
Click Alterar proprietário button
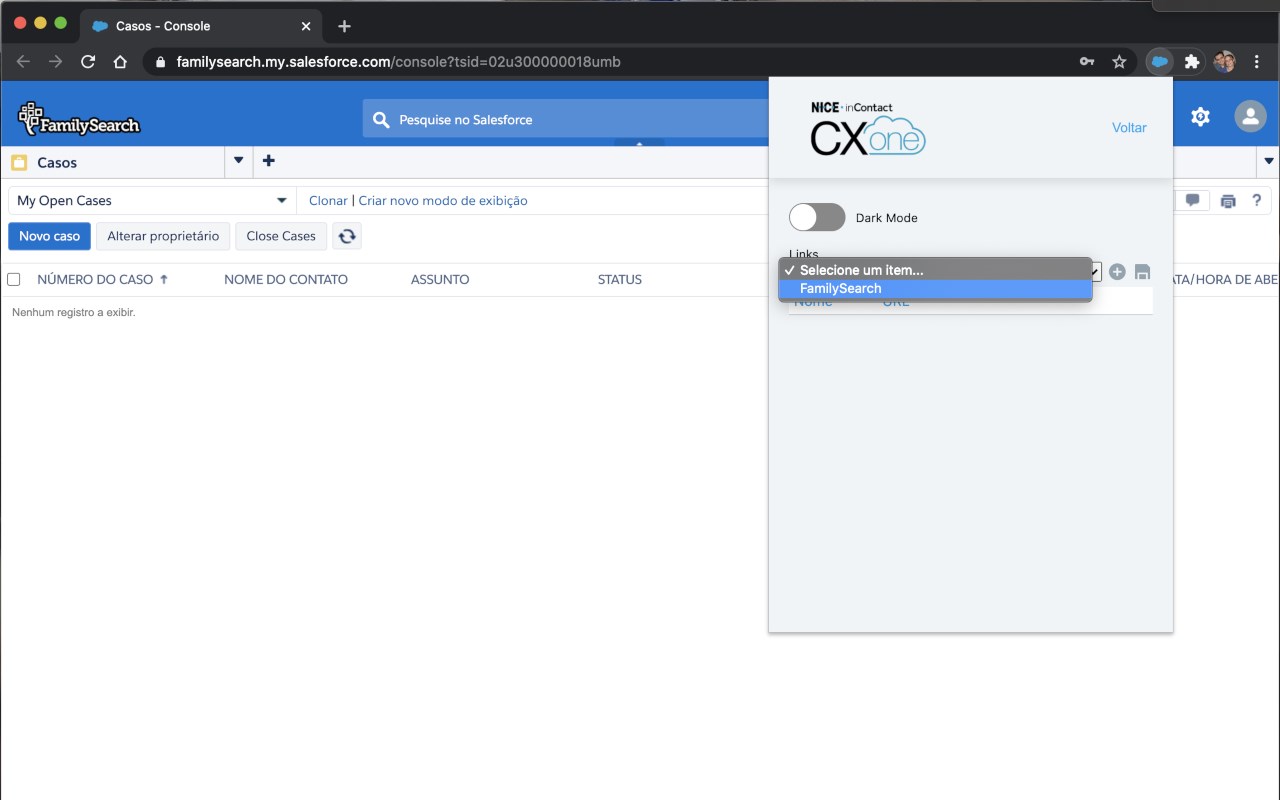163,236
